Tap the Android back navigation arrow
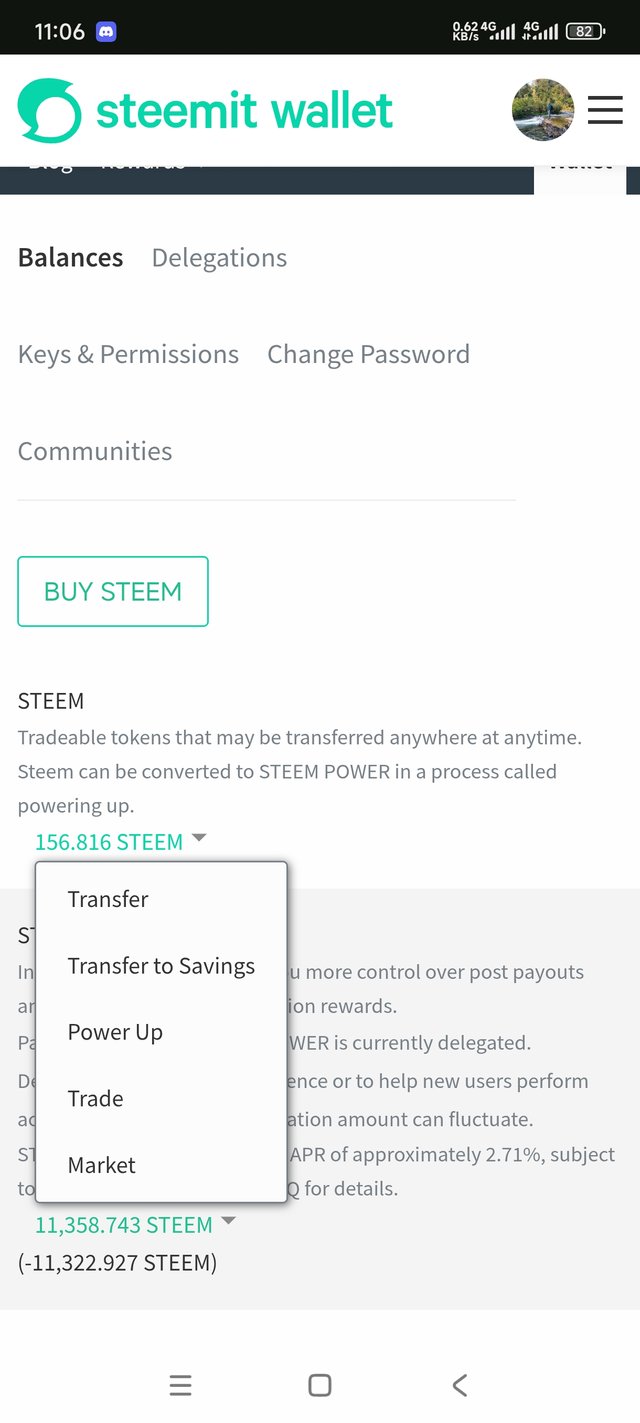 [x=459, y=1385]
